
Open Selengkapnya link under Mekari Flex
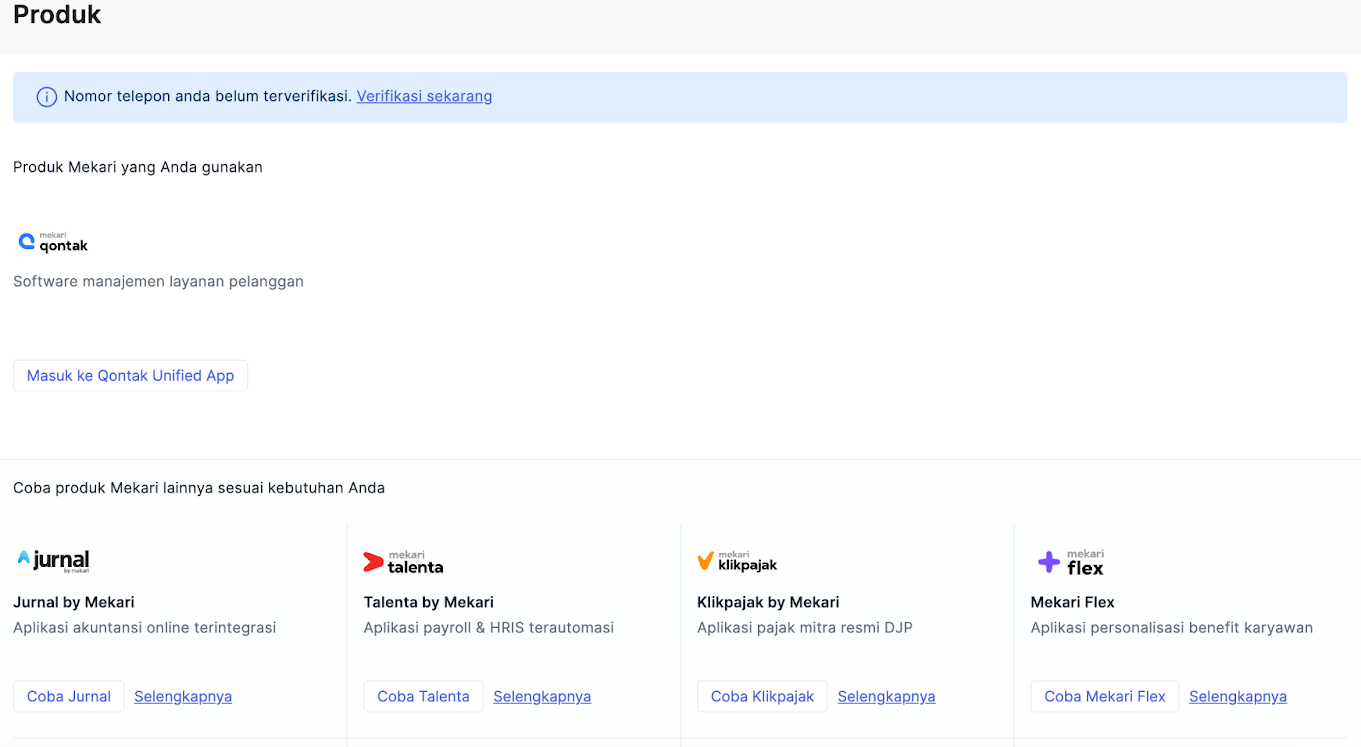1238,696
